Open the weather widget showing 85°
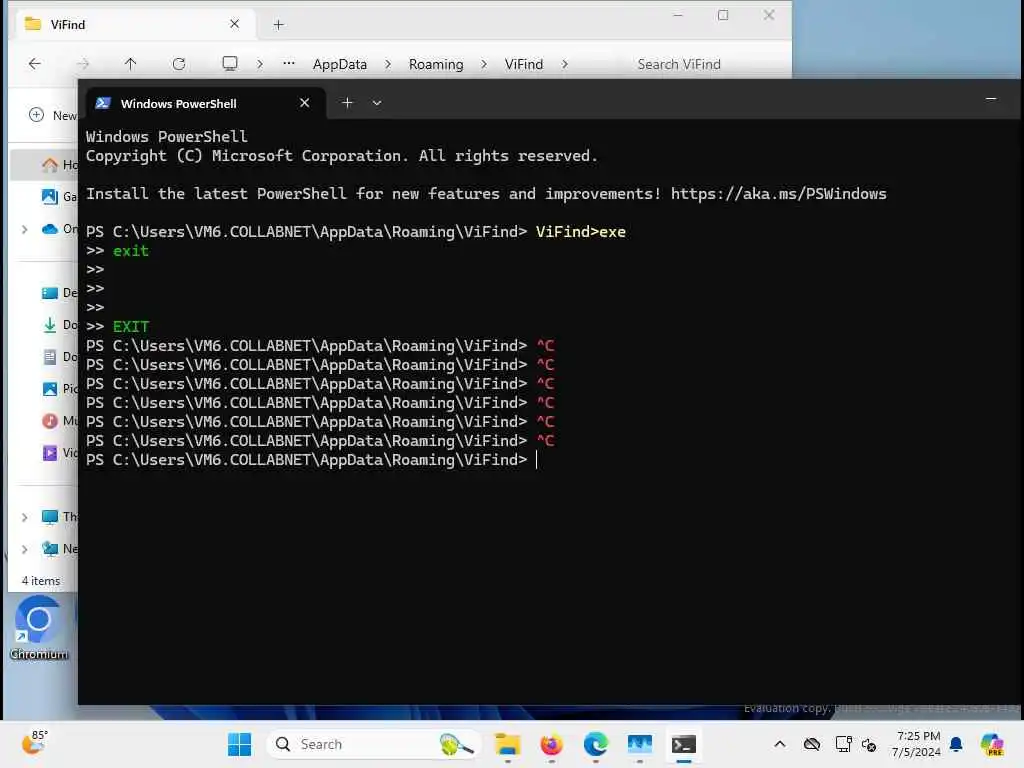The height and width of the screenshot is (768, 1024). tap(35, 743)
